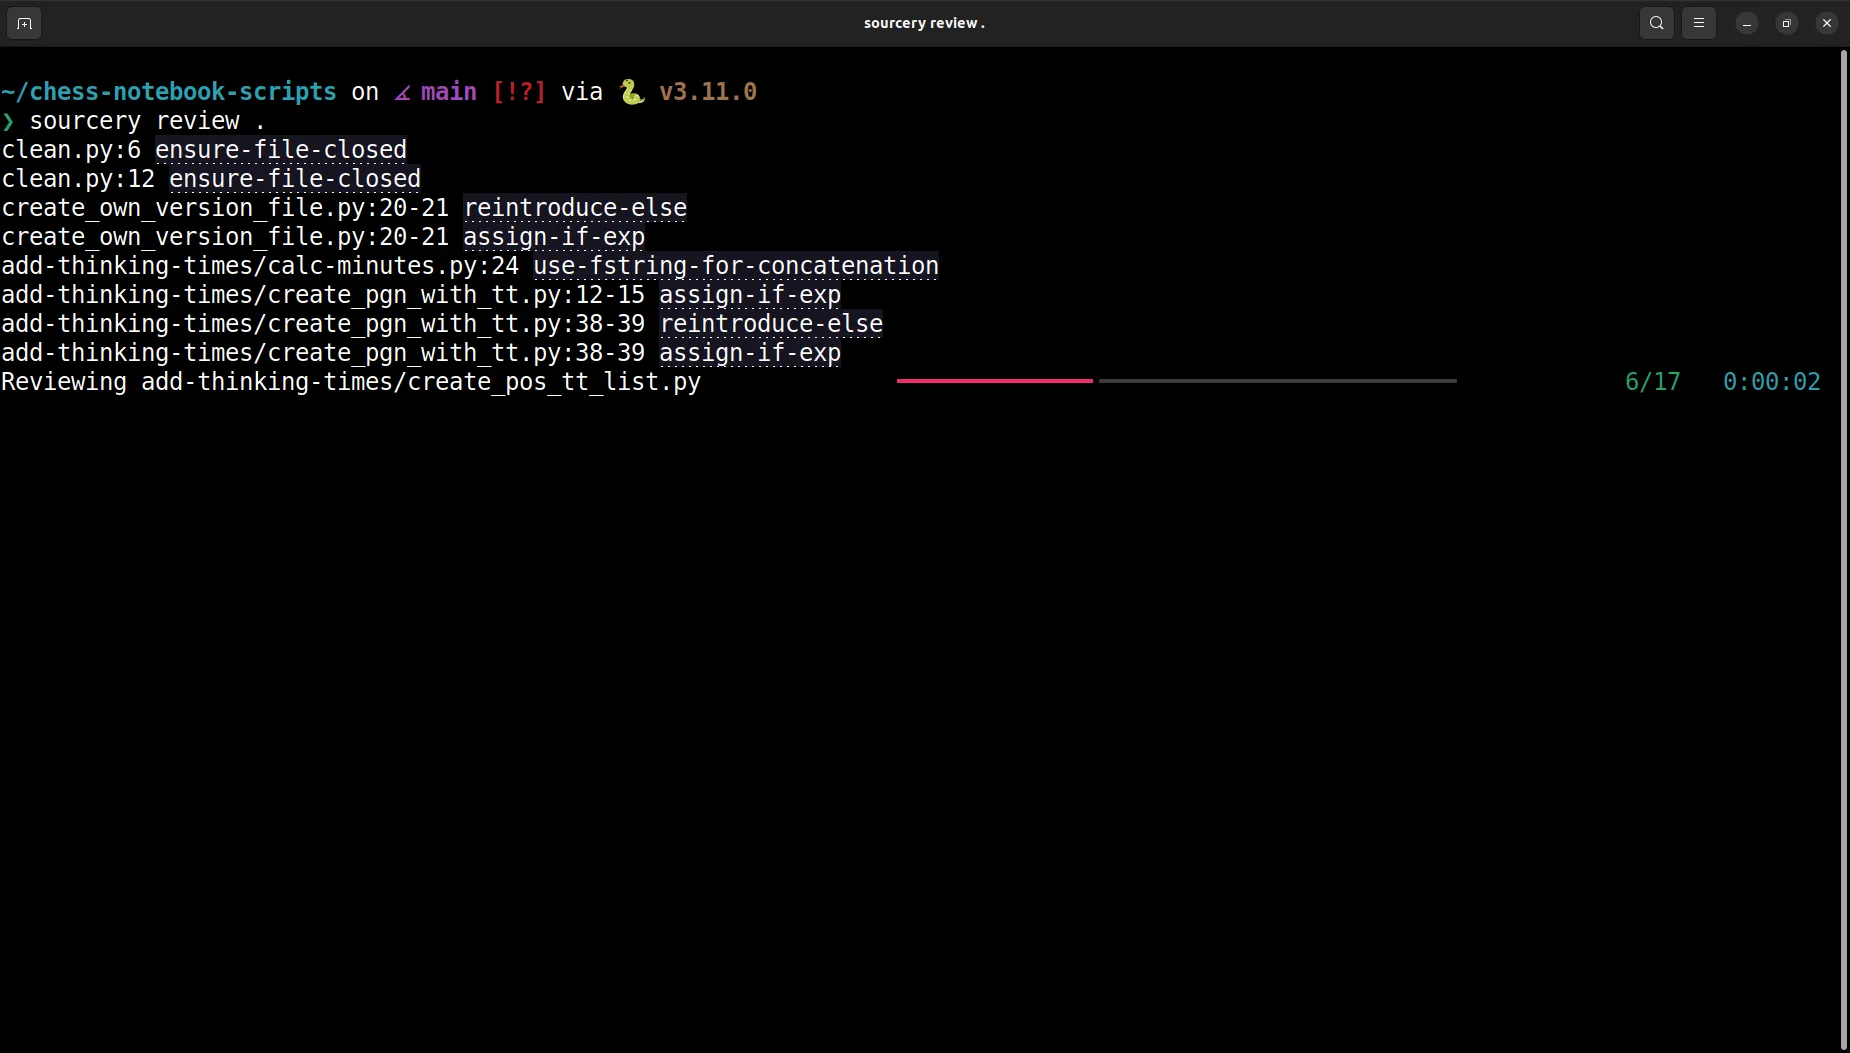Open ensure-file-closed link for clean.py:12
Viewport: 1850px width, 1053px height.
click(x=294, y=179)
